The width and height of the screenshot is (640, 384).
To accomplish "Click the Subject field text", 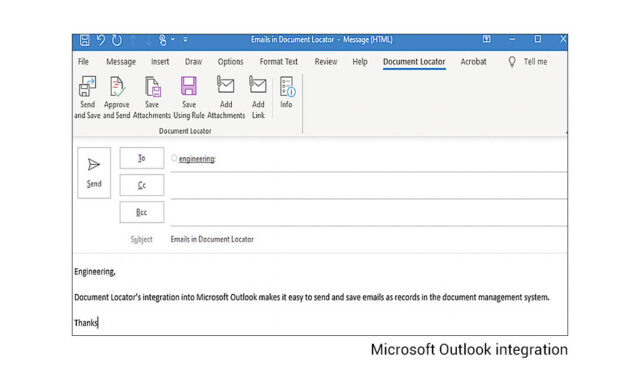I will click(x=212, y=239).
